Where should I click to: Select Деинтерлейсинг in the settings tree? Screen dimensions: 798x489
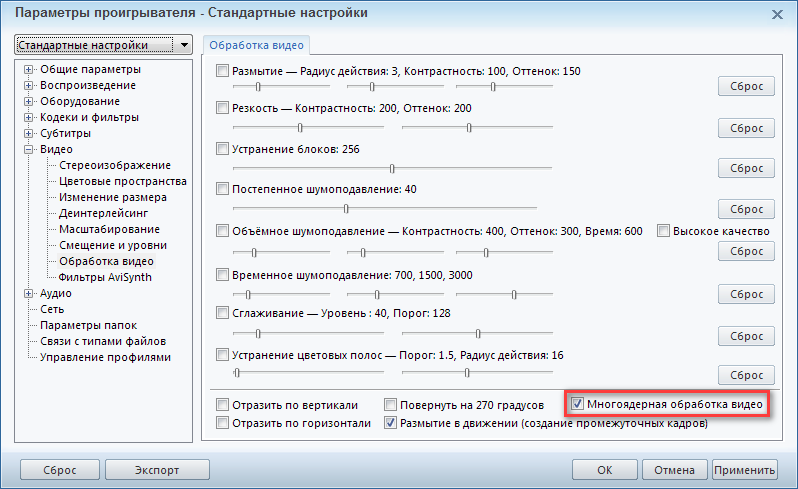[x=103, y=213]
